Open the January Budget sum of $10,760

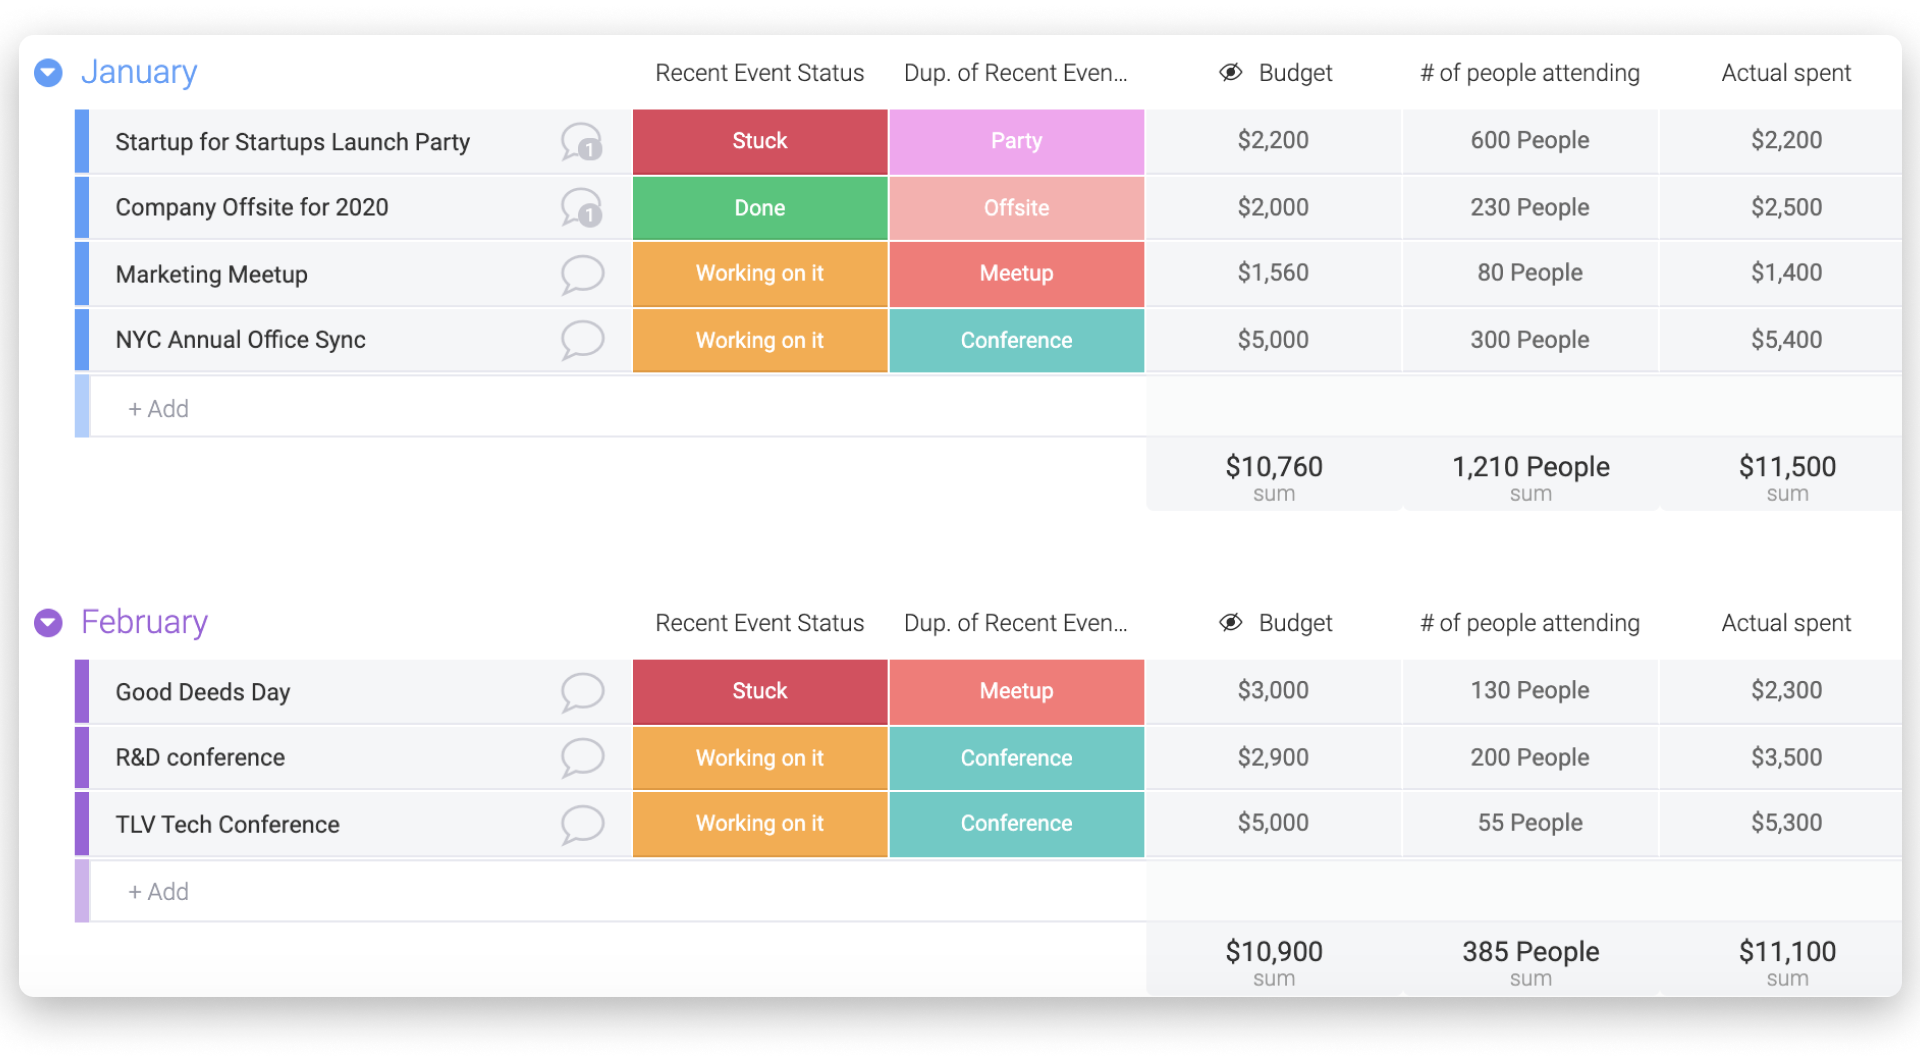pyautogui.click(x=1274, y=476)
